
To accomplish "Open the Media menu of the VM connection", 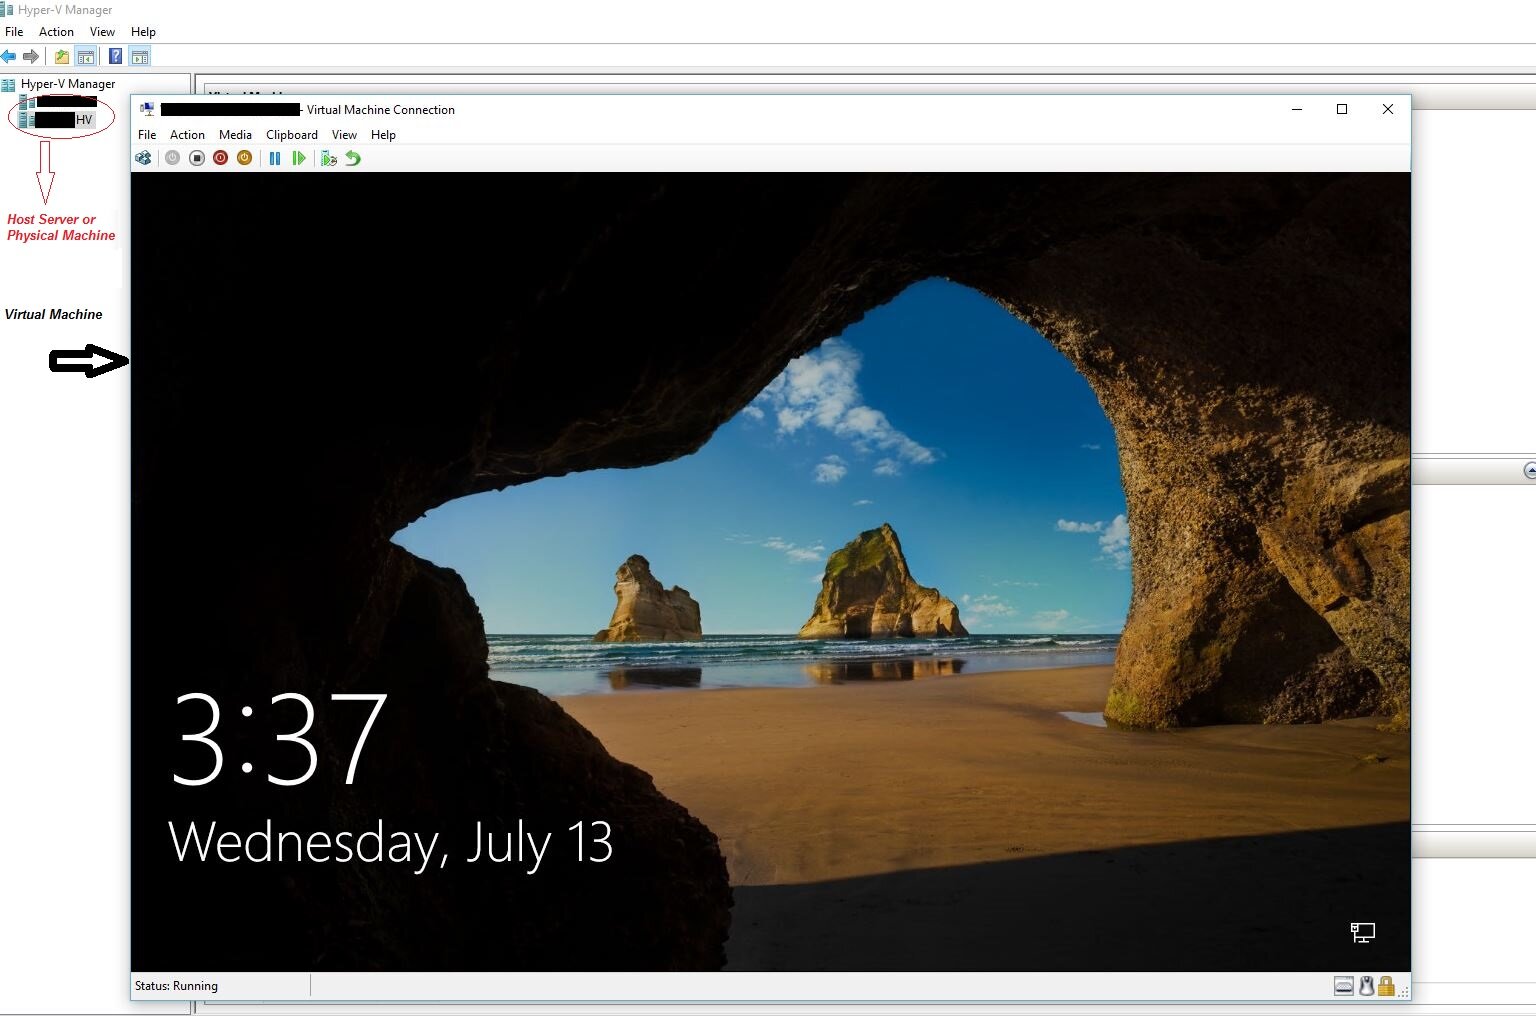I will pos(235,134).
